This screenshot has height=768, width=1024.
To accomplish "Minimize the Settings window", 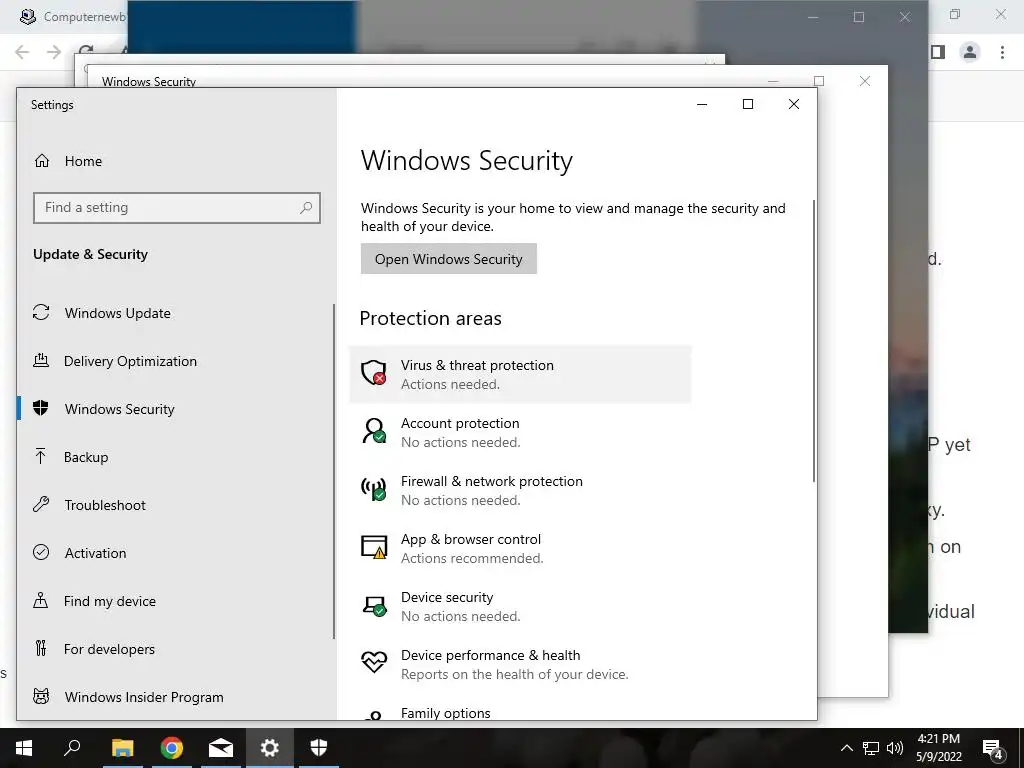I will pyautogui.click(x=702, y=104).
